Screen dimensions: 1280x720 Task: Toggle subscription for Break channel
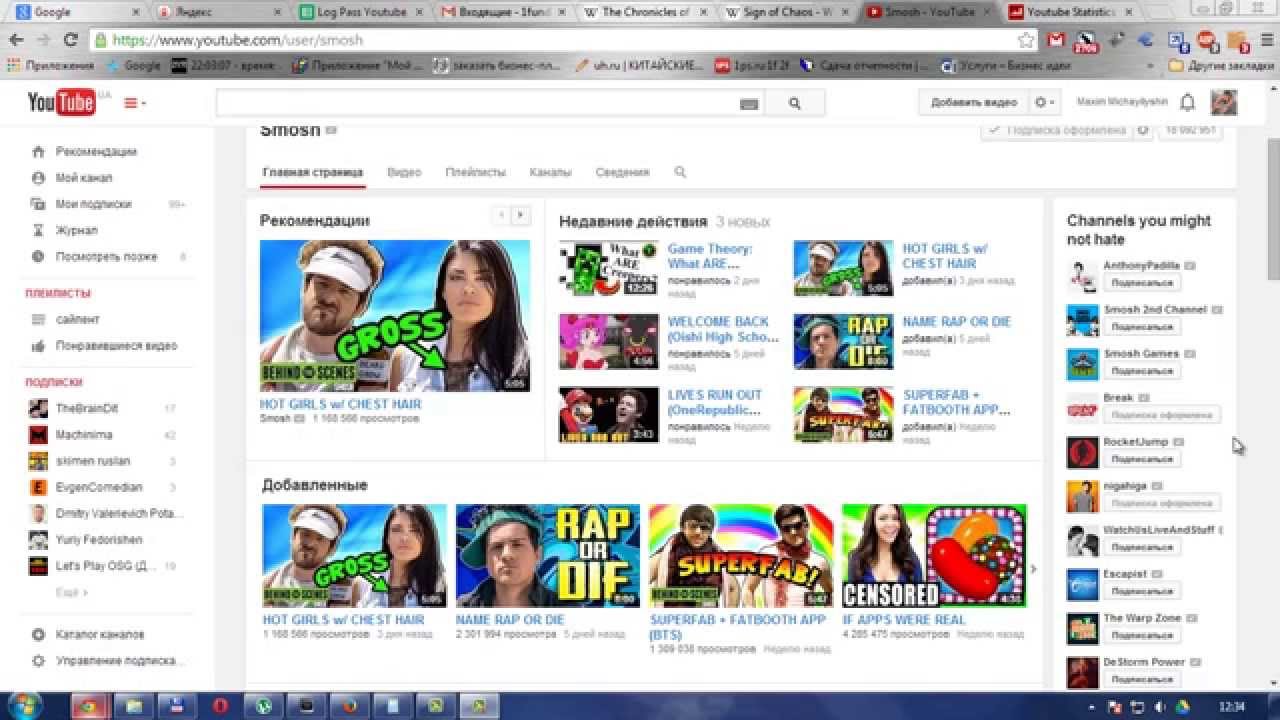(1161, 415)
